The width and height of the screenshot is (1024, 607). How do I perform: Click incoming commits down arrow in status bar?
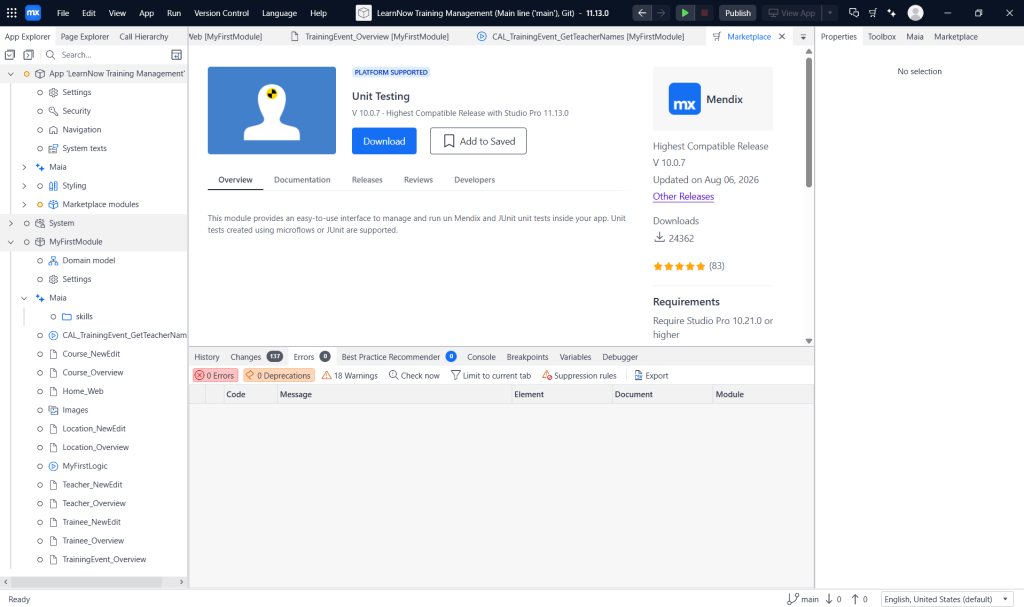click(x=829, y=599)
